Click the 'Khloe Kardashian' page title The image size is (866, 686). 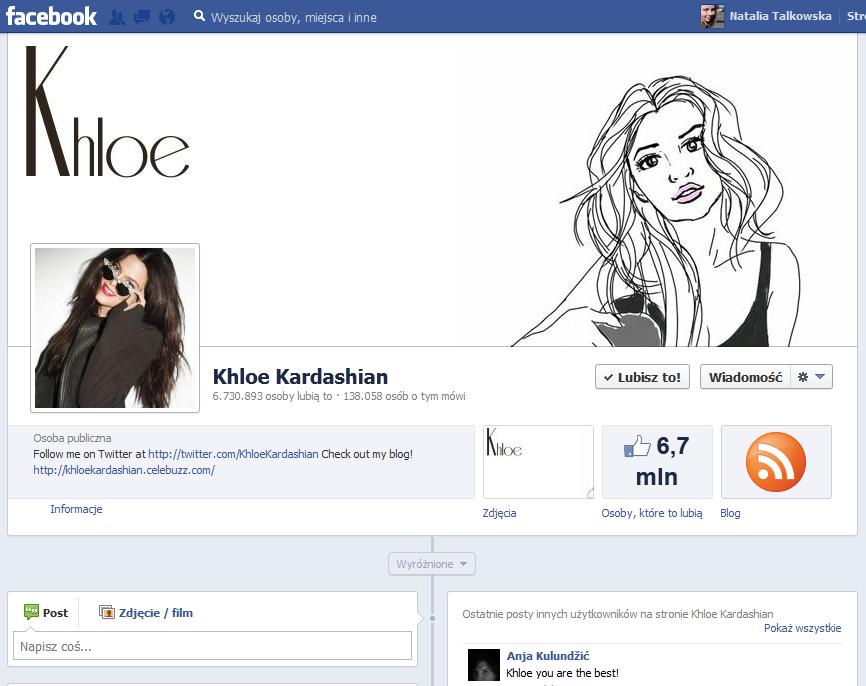300,377
